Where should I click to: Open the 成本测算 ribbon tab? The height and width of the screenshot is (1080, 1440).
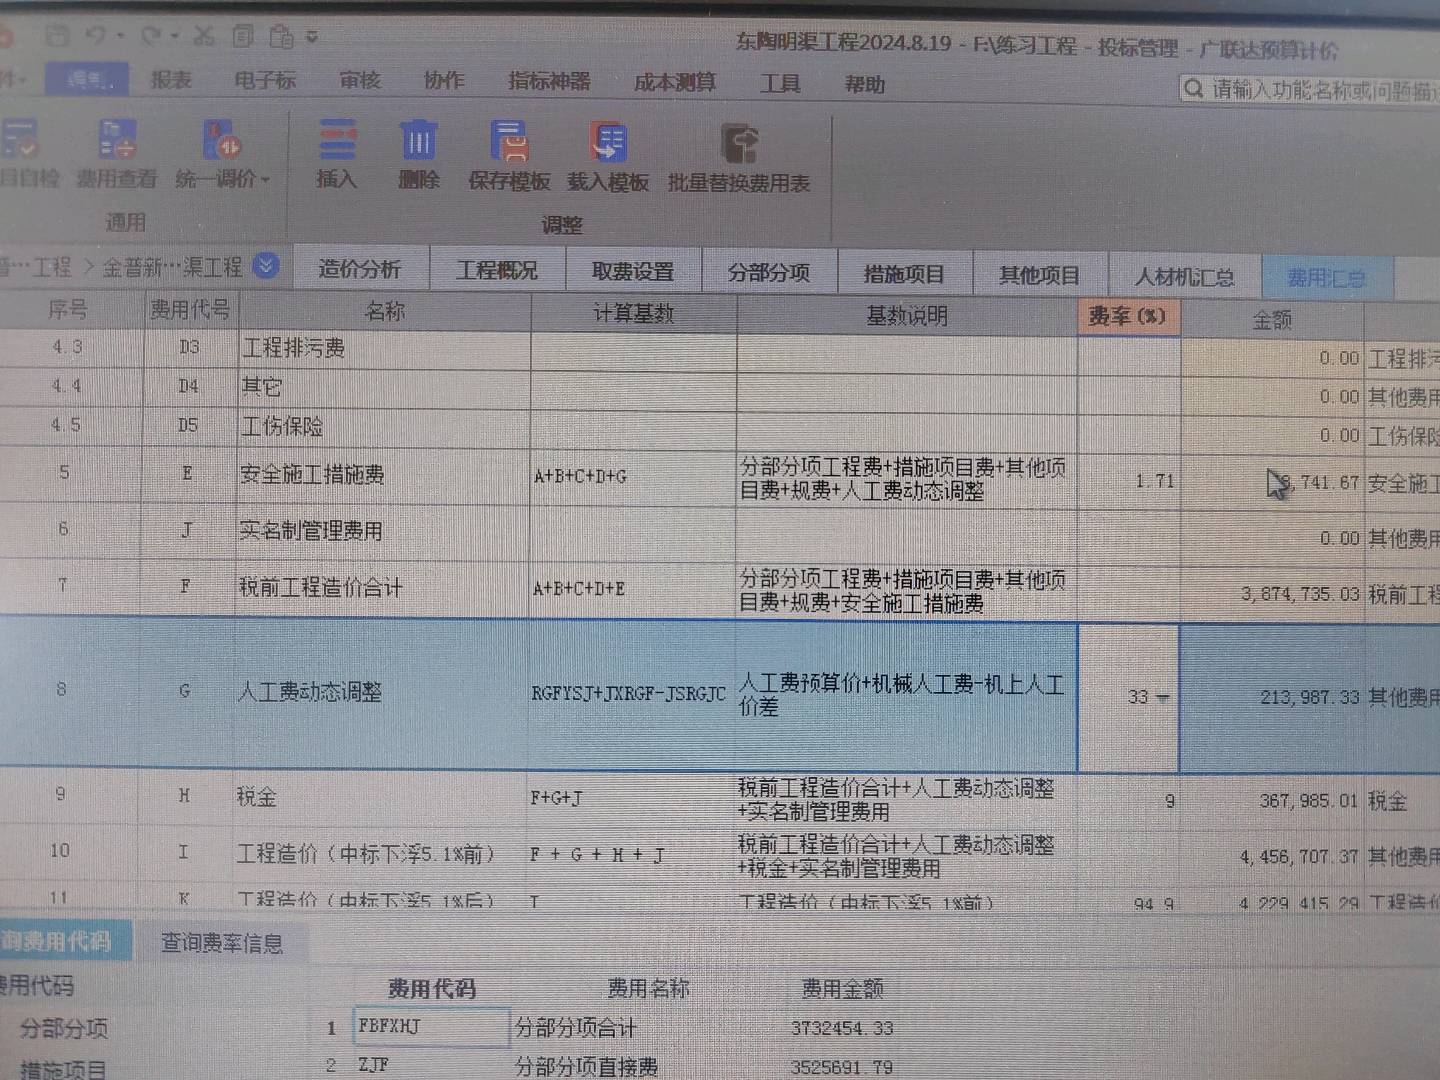point(675,82)
